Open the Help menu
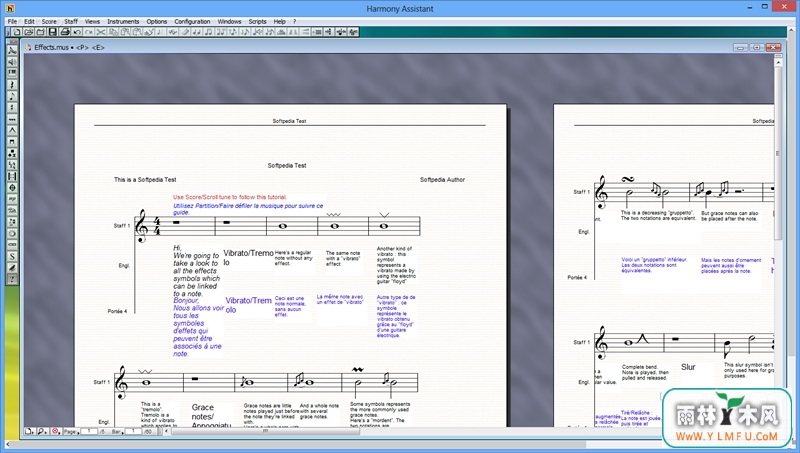Screen dimensions: 800x453 (x=279, y=21)
